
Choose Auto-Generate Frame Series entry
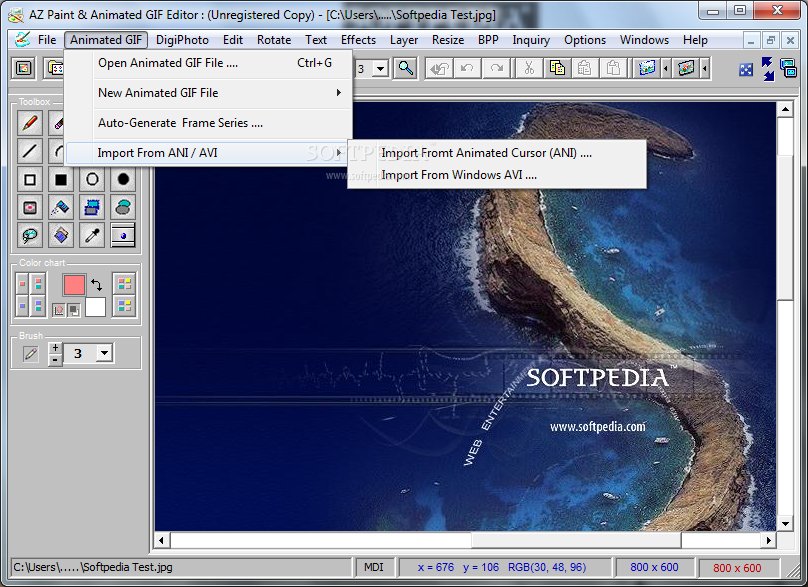coord(208,123)
